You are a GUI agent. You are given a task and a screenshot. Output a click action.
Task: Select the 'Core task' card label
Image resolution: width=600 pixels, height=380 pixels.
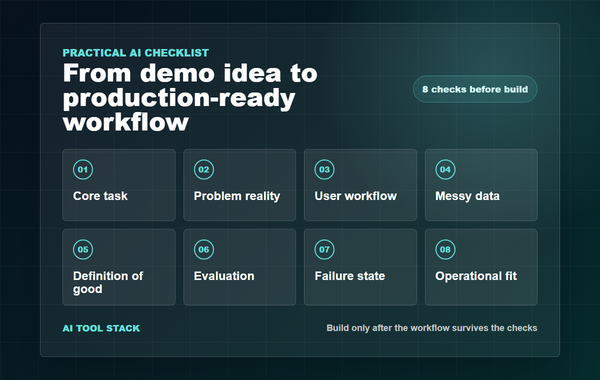100,196
